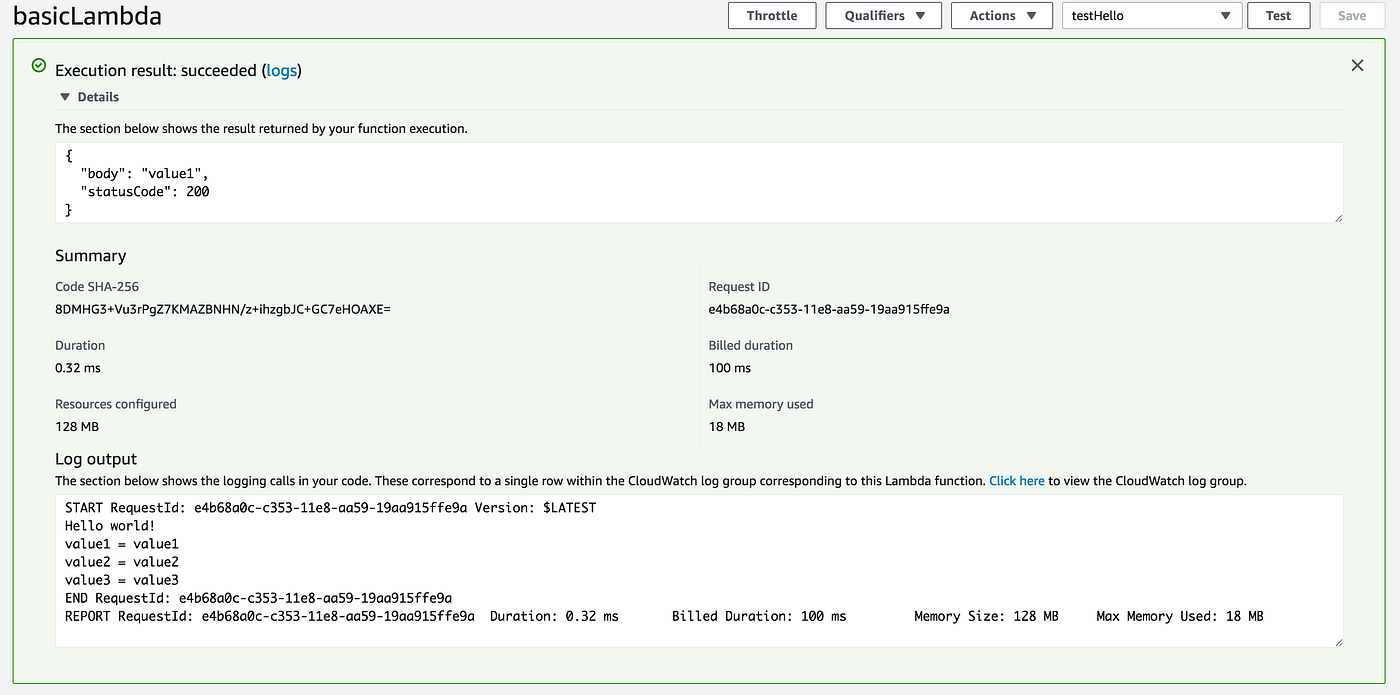
Task: Click the disabled Save button
Action: pos(1351,15)
